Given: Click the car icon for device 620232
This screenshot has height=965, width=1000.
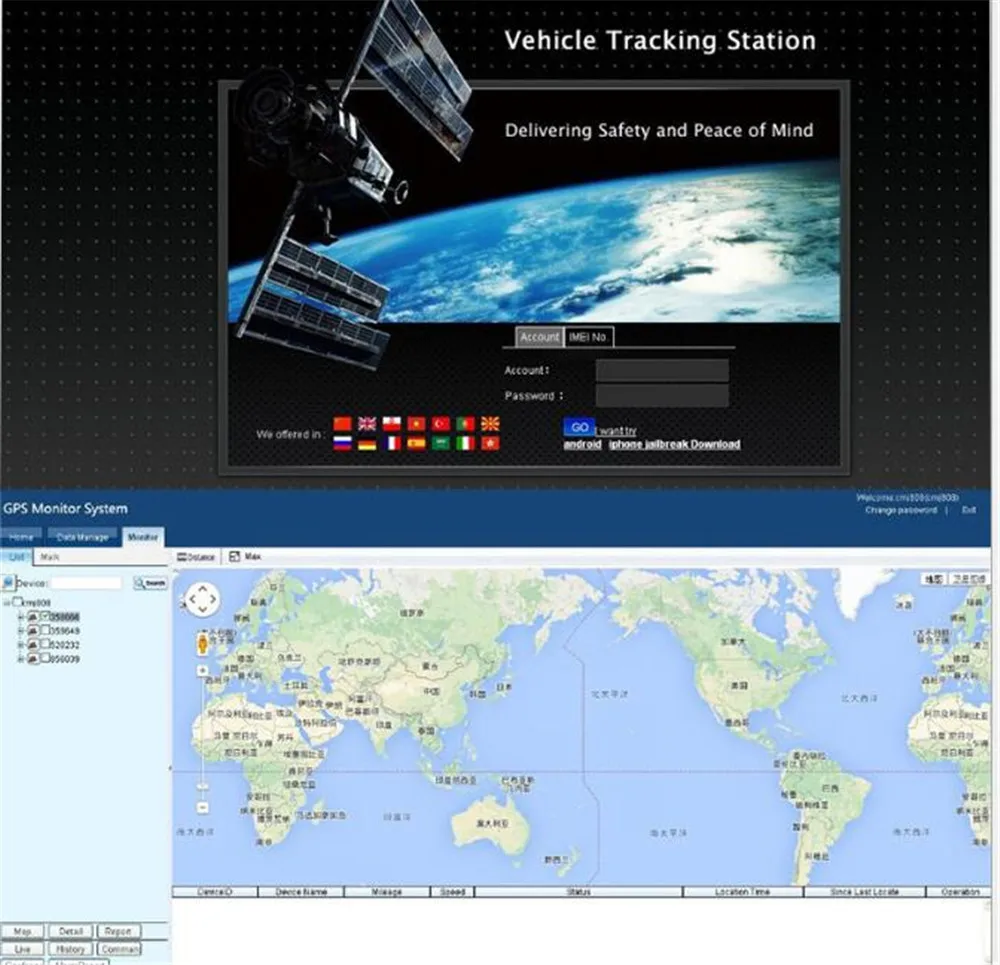Looking at the screenshot, I should (33, 645).
